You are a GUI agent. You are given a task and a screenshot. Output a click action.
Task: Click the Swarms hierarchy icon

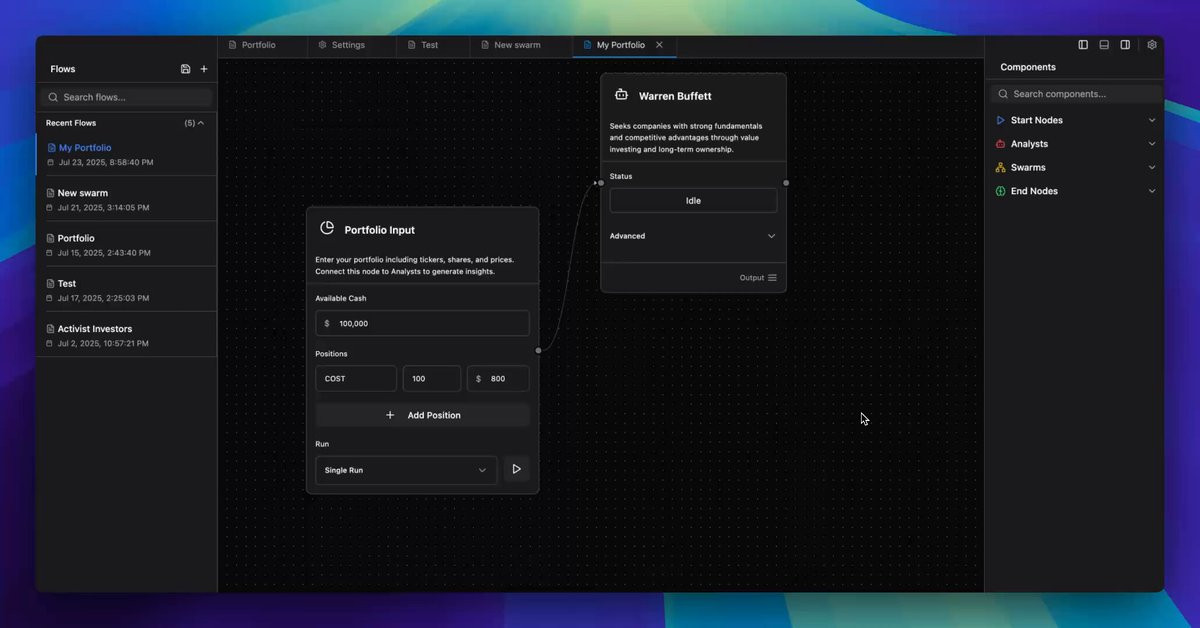pos(1000,167)
